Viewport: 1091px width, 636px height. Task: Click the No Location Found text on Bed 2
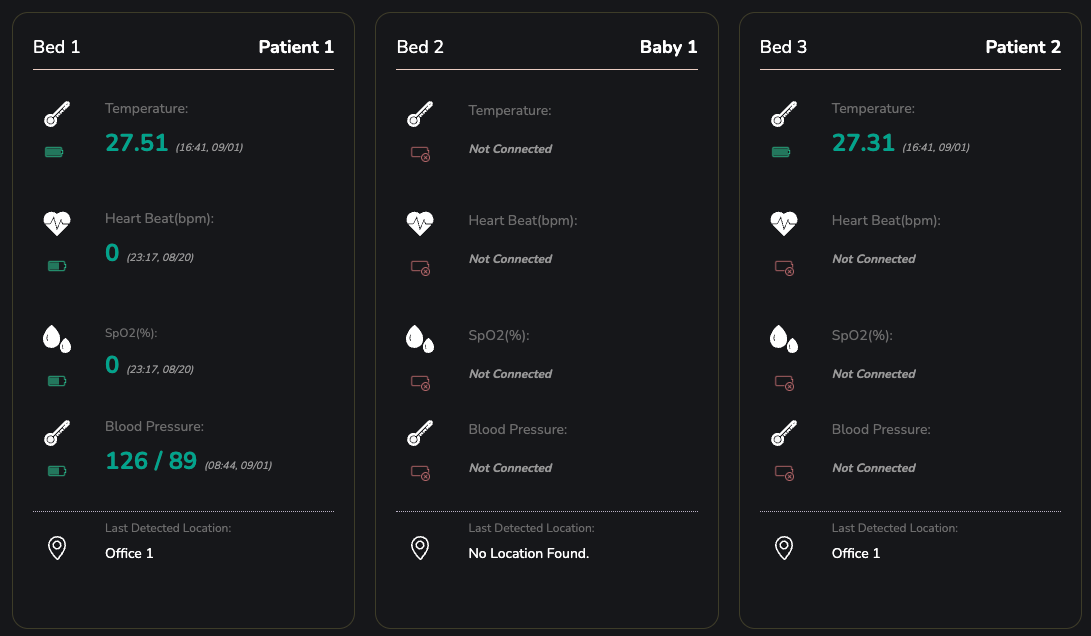529,553
